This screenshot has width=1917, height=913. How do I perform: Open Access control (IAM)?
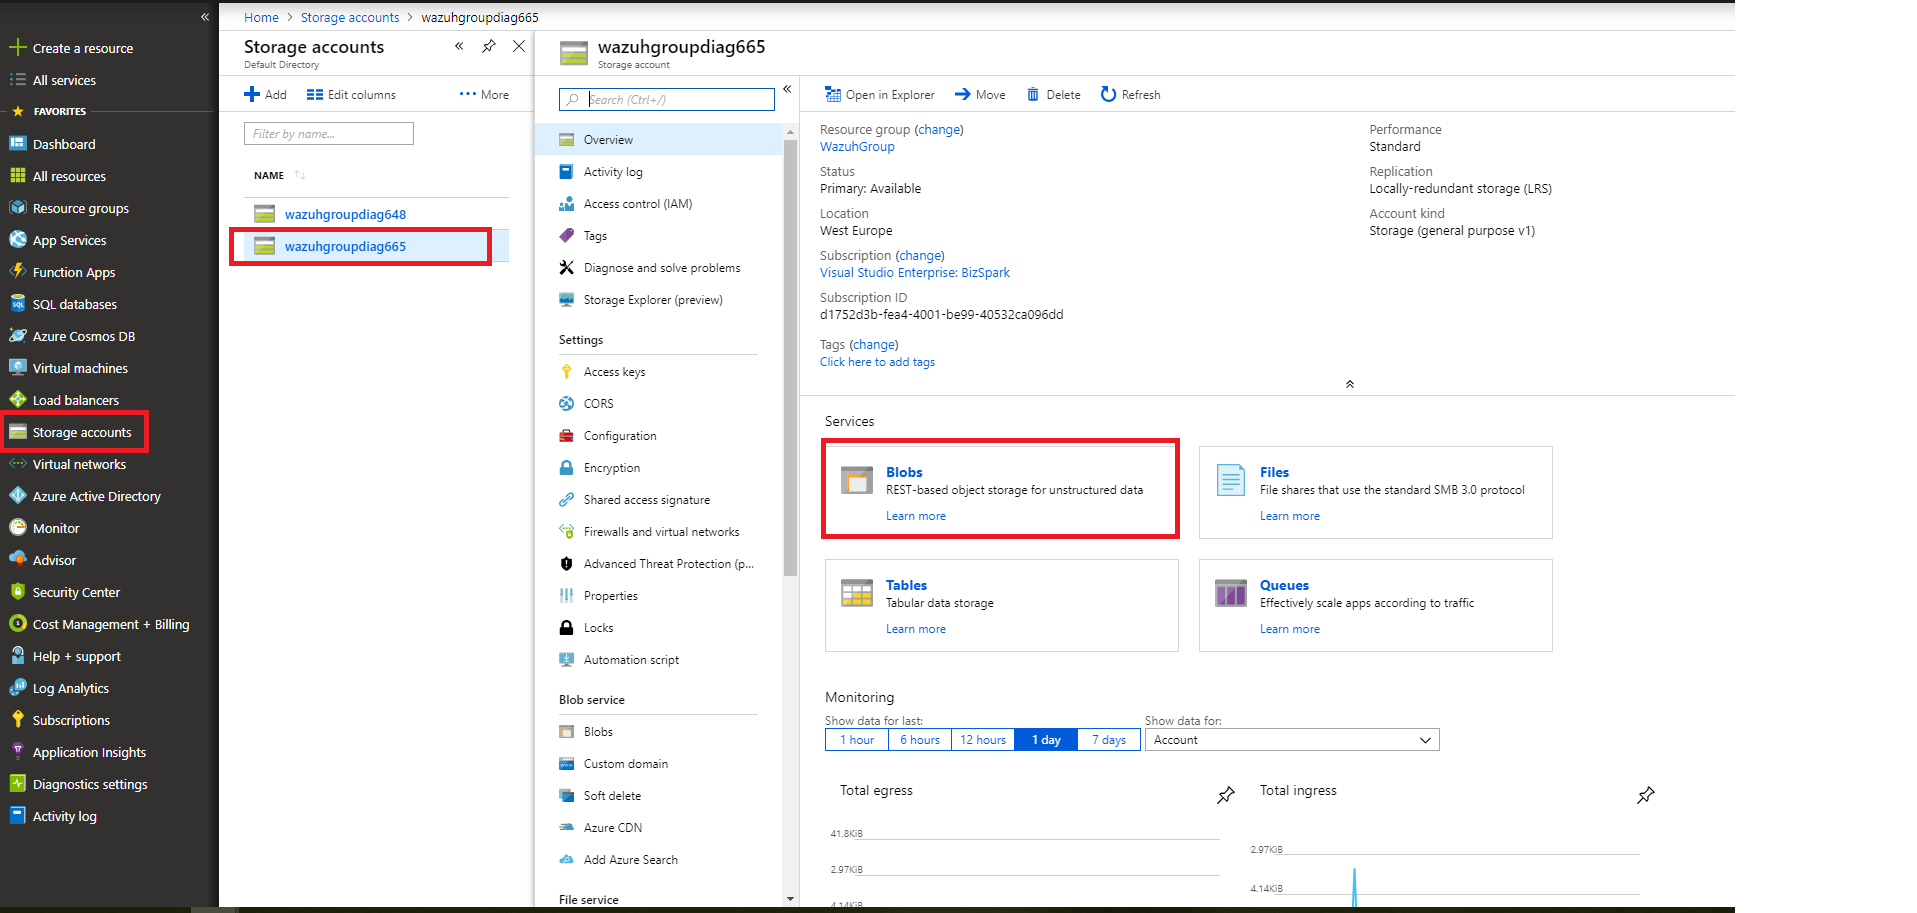click(658, 204)
